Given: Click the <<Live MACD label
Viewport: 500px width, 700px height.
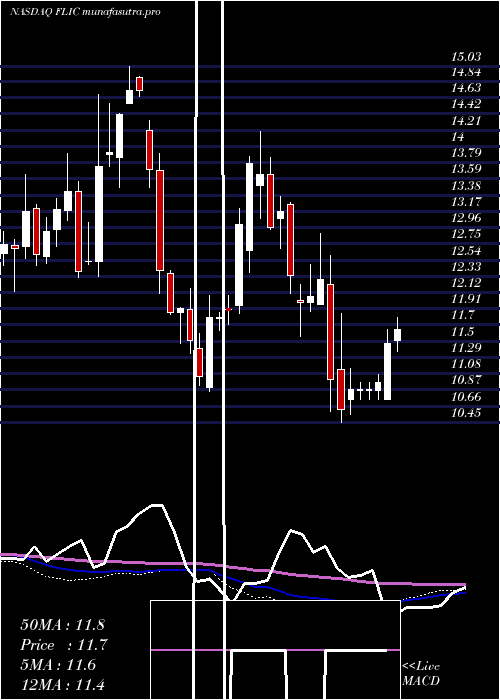Looking at the screenshot, I should click(x=421, y=673).
